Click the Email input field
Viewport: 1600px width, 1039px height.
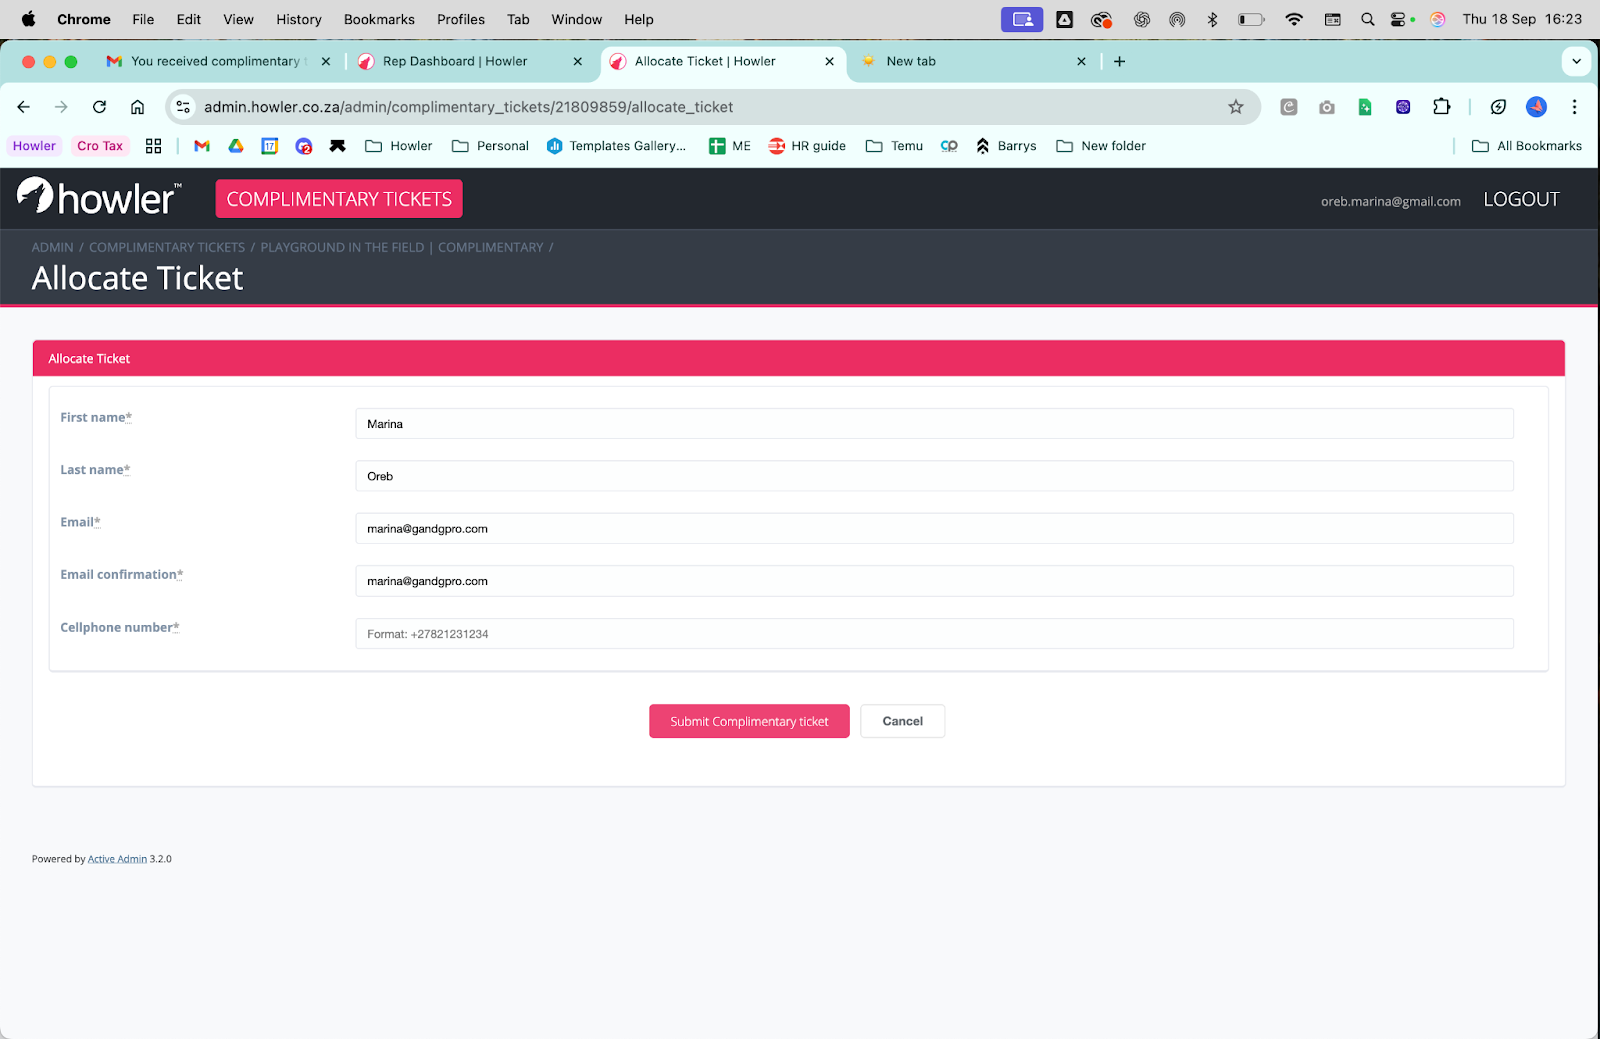pos(934,529)
